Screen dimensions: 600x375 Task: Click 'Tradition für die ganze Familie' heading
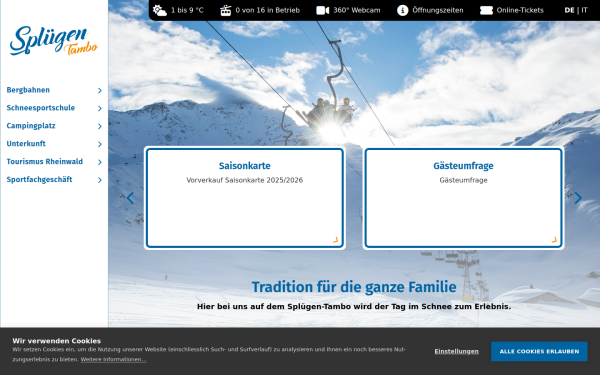pos(354,287)
